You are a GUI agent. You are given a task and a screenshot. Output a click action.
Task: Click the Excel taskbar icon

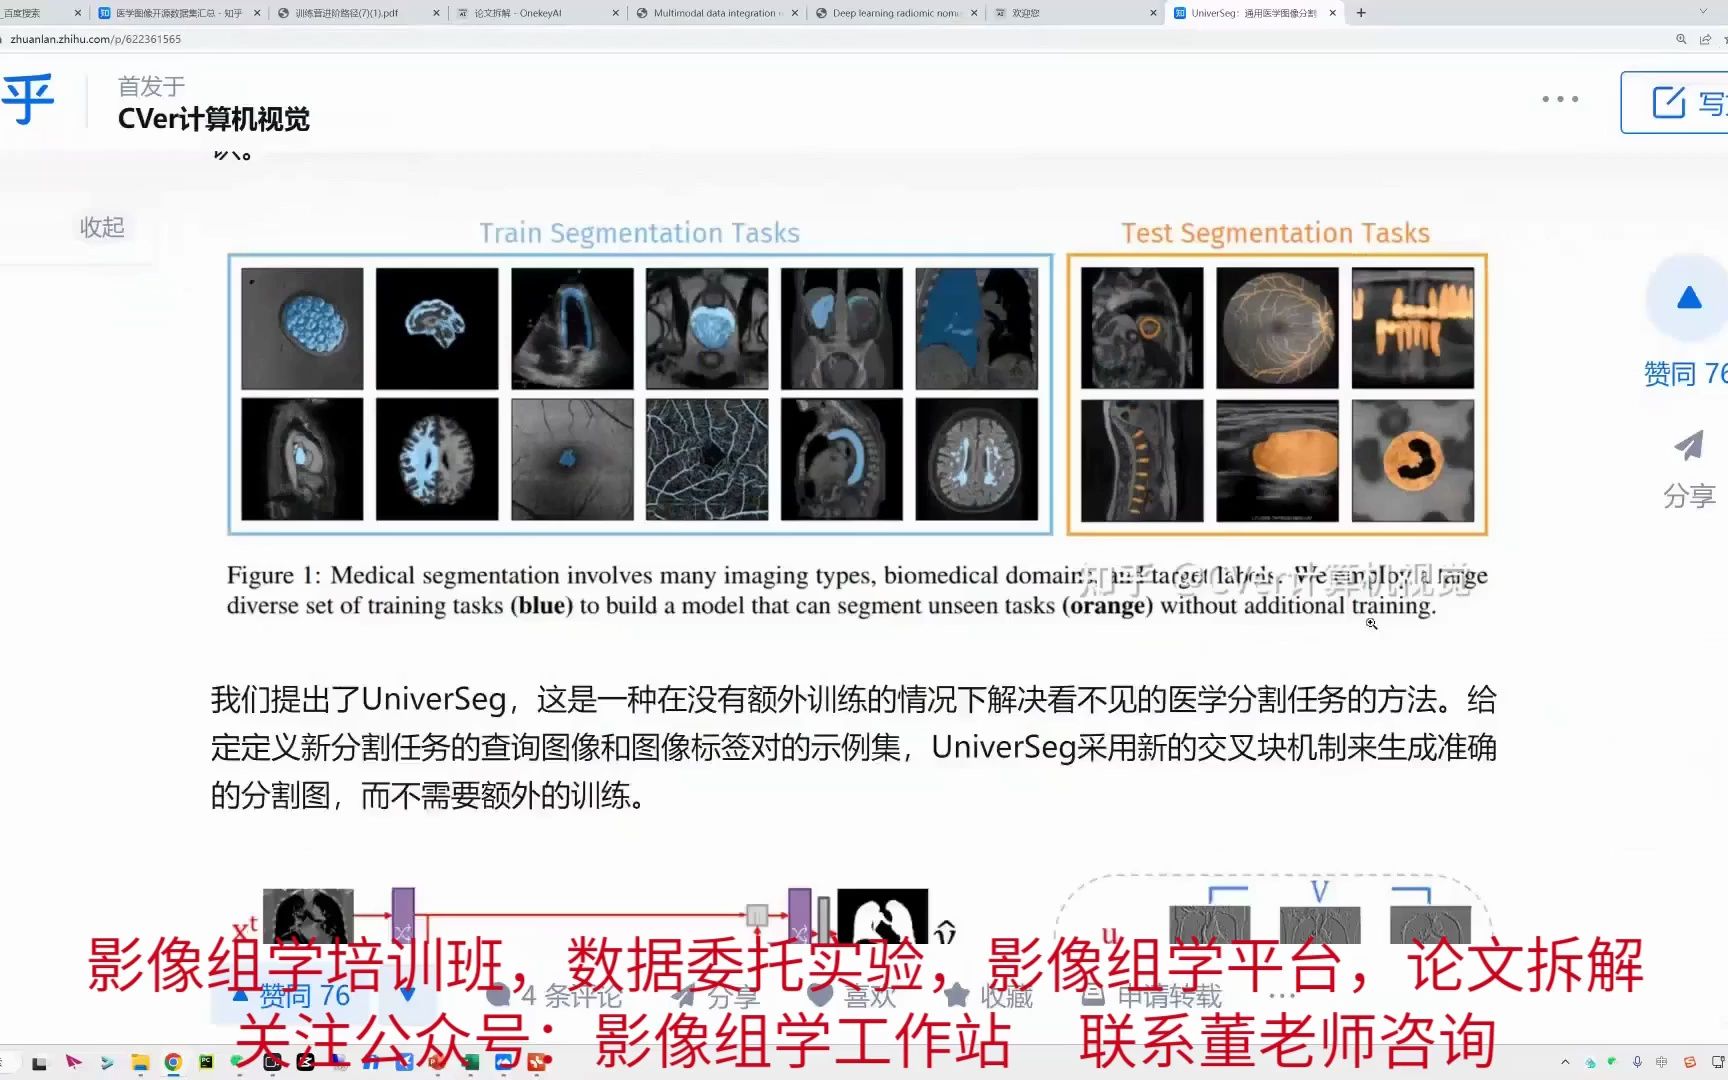pyautogui.click(x=470, y=1062)
